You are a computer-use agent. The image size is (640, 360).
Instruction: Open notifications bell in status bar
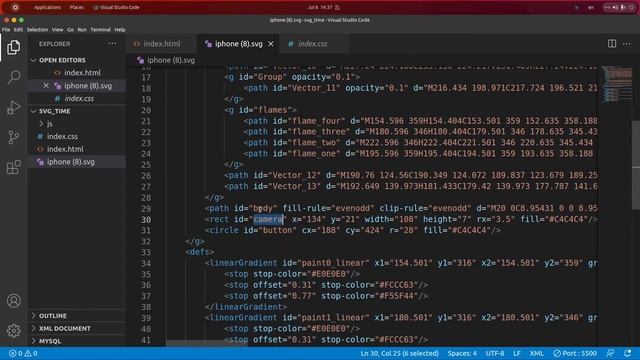pyautogui.click(x=627, y=353)
